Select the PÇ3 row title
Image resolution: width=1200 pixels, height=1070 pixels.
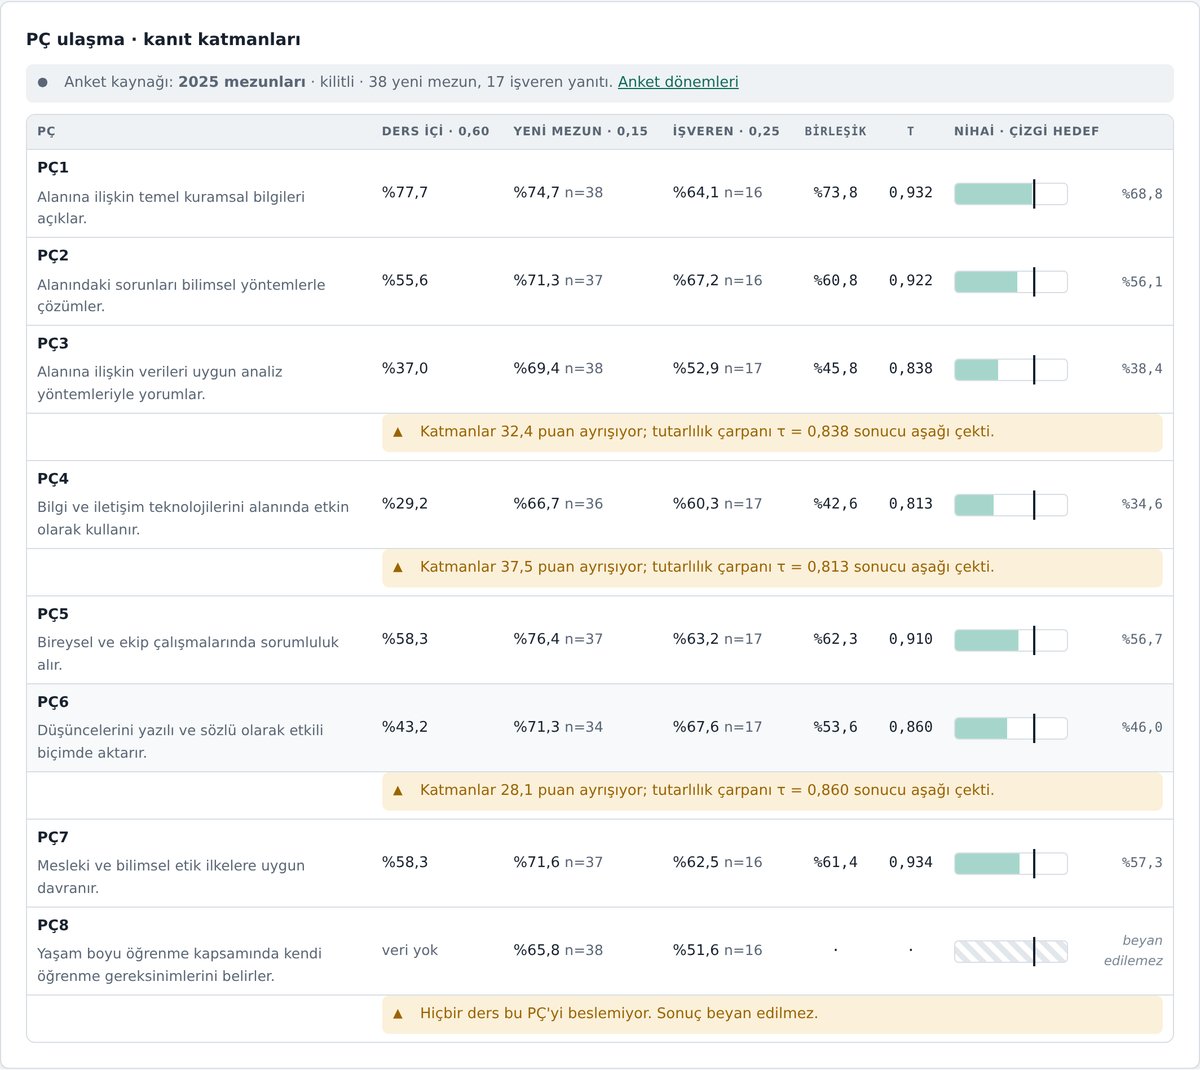pyautogui.click(x=53, y=343)
